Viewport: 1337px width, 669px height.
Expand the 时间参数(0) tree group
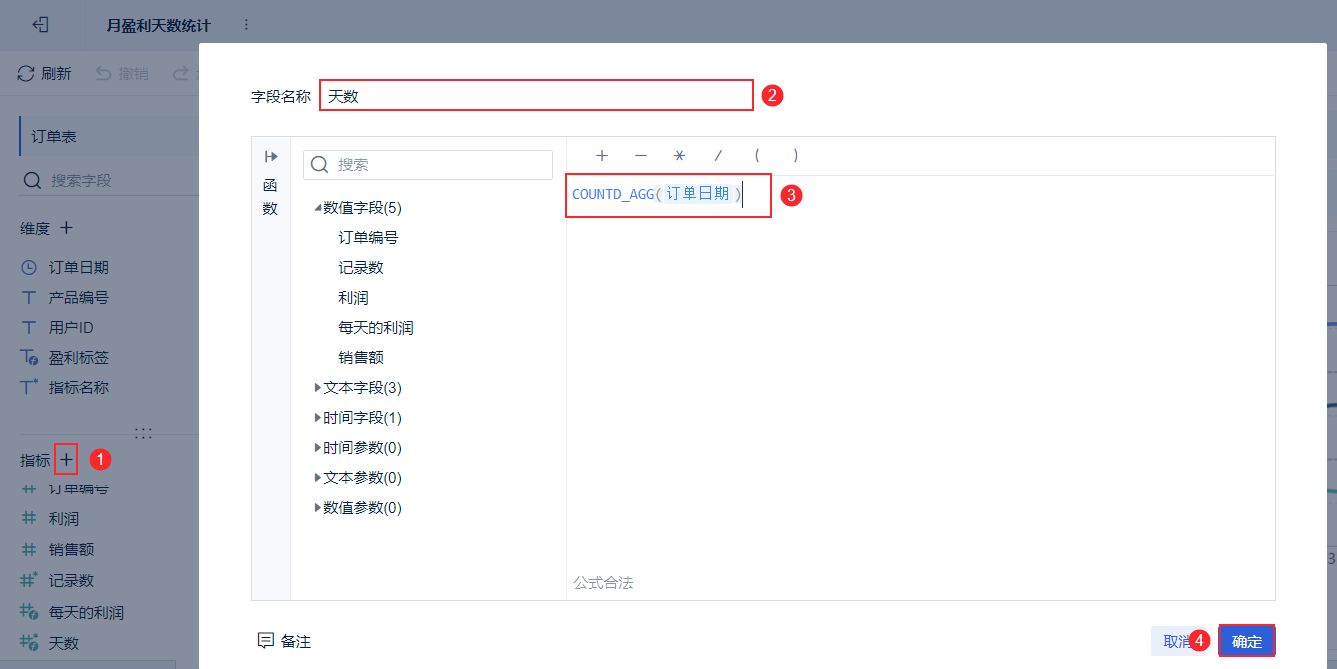pos(318,447)
